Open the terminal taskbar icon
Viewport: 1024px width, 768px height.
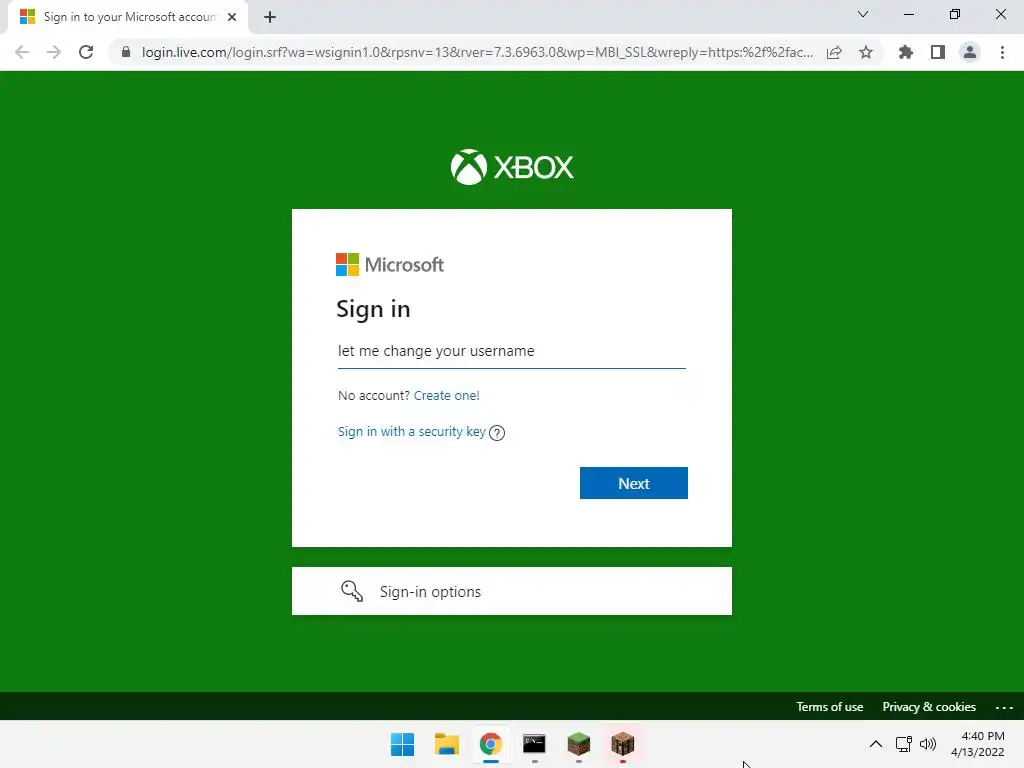[x=534, y=744]
